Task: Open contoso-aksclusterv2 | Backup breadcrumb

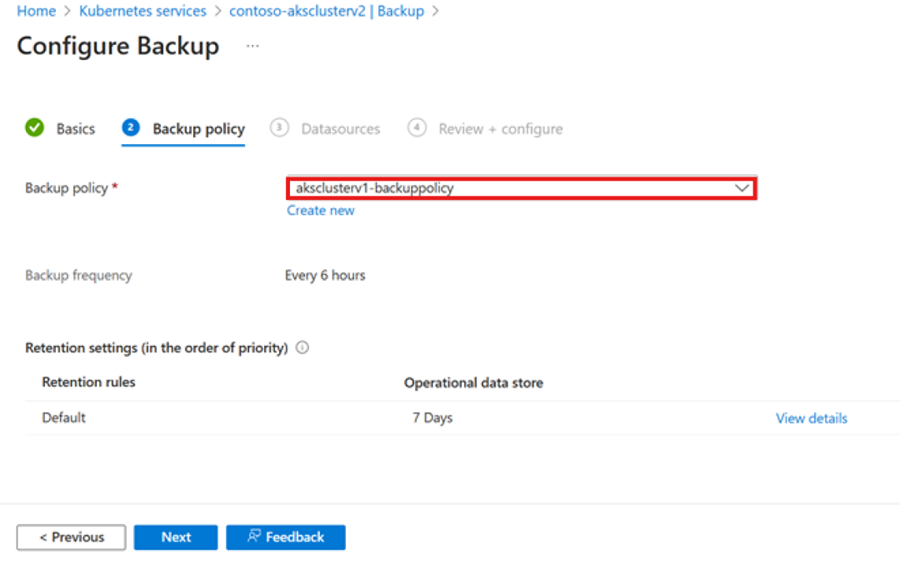Action: pos(327,11)
